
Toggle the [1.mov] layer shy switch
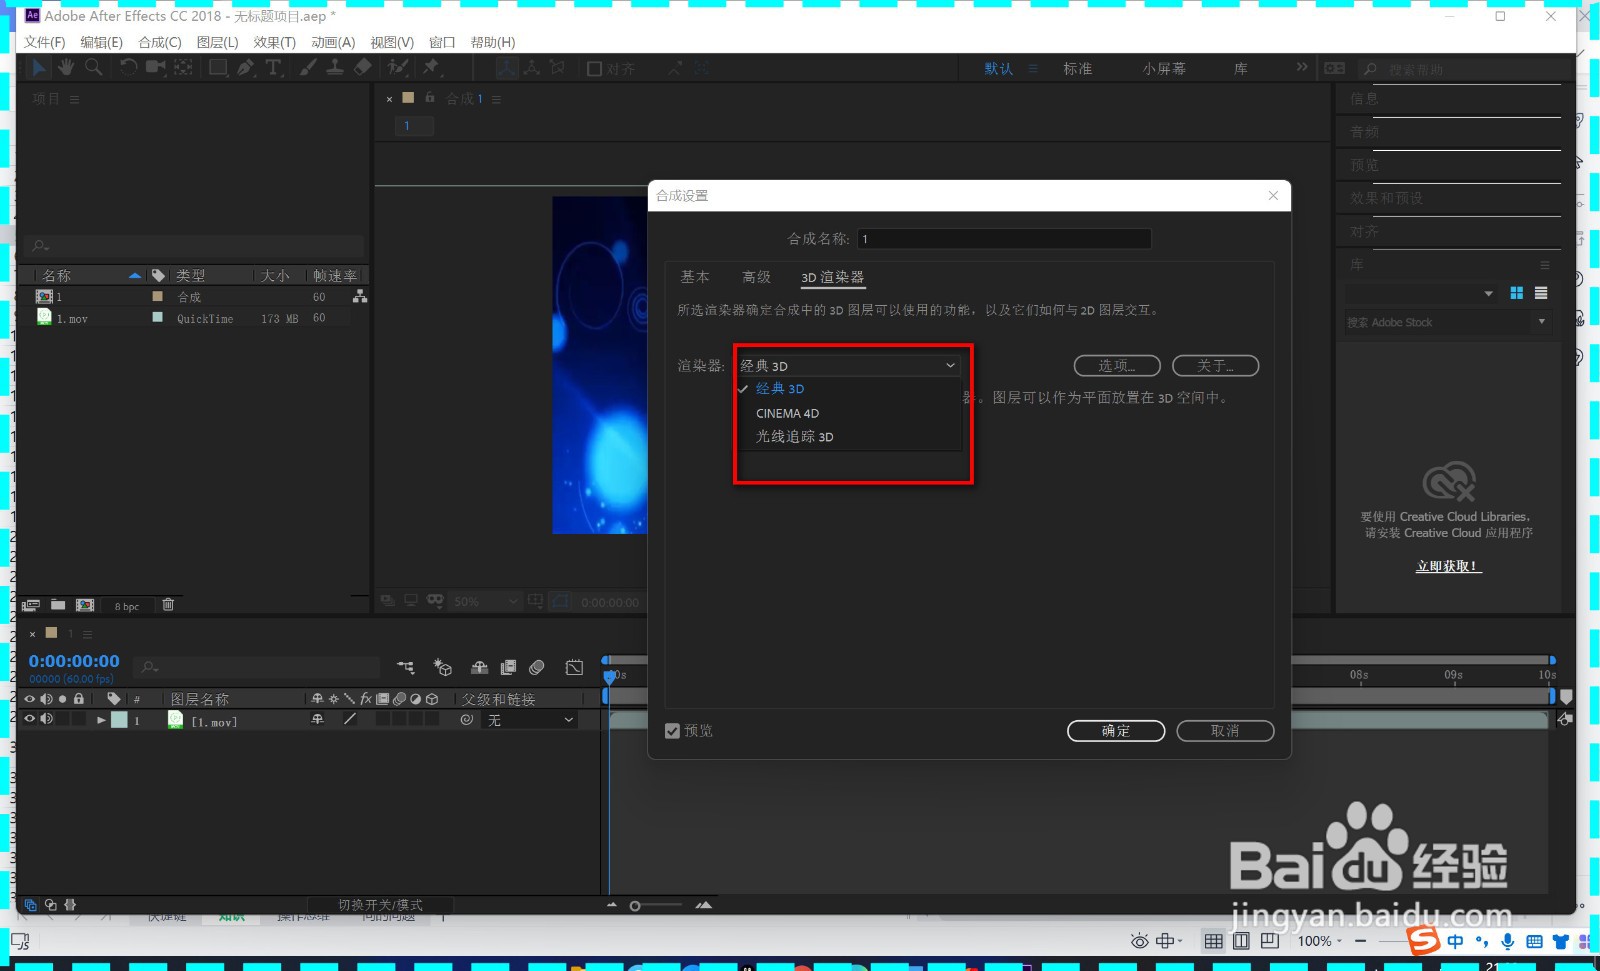tap(318, 719)
